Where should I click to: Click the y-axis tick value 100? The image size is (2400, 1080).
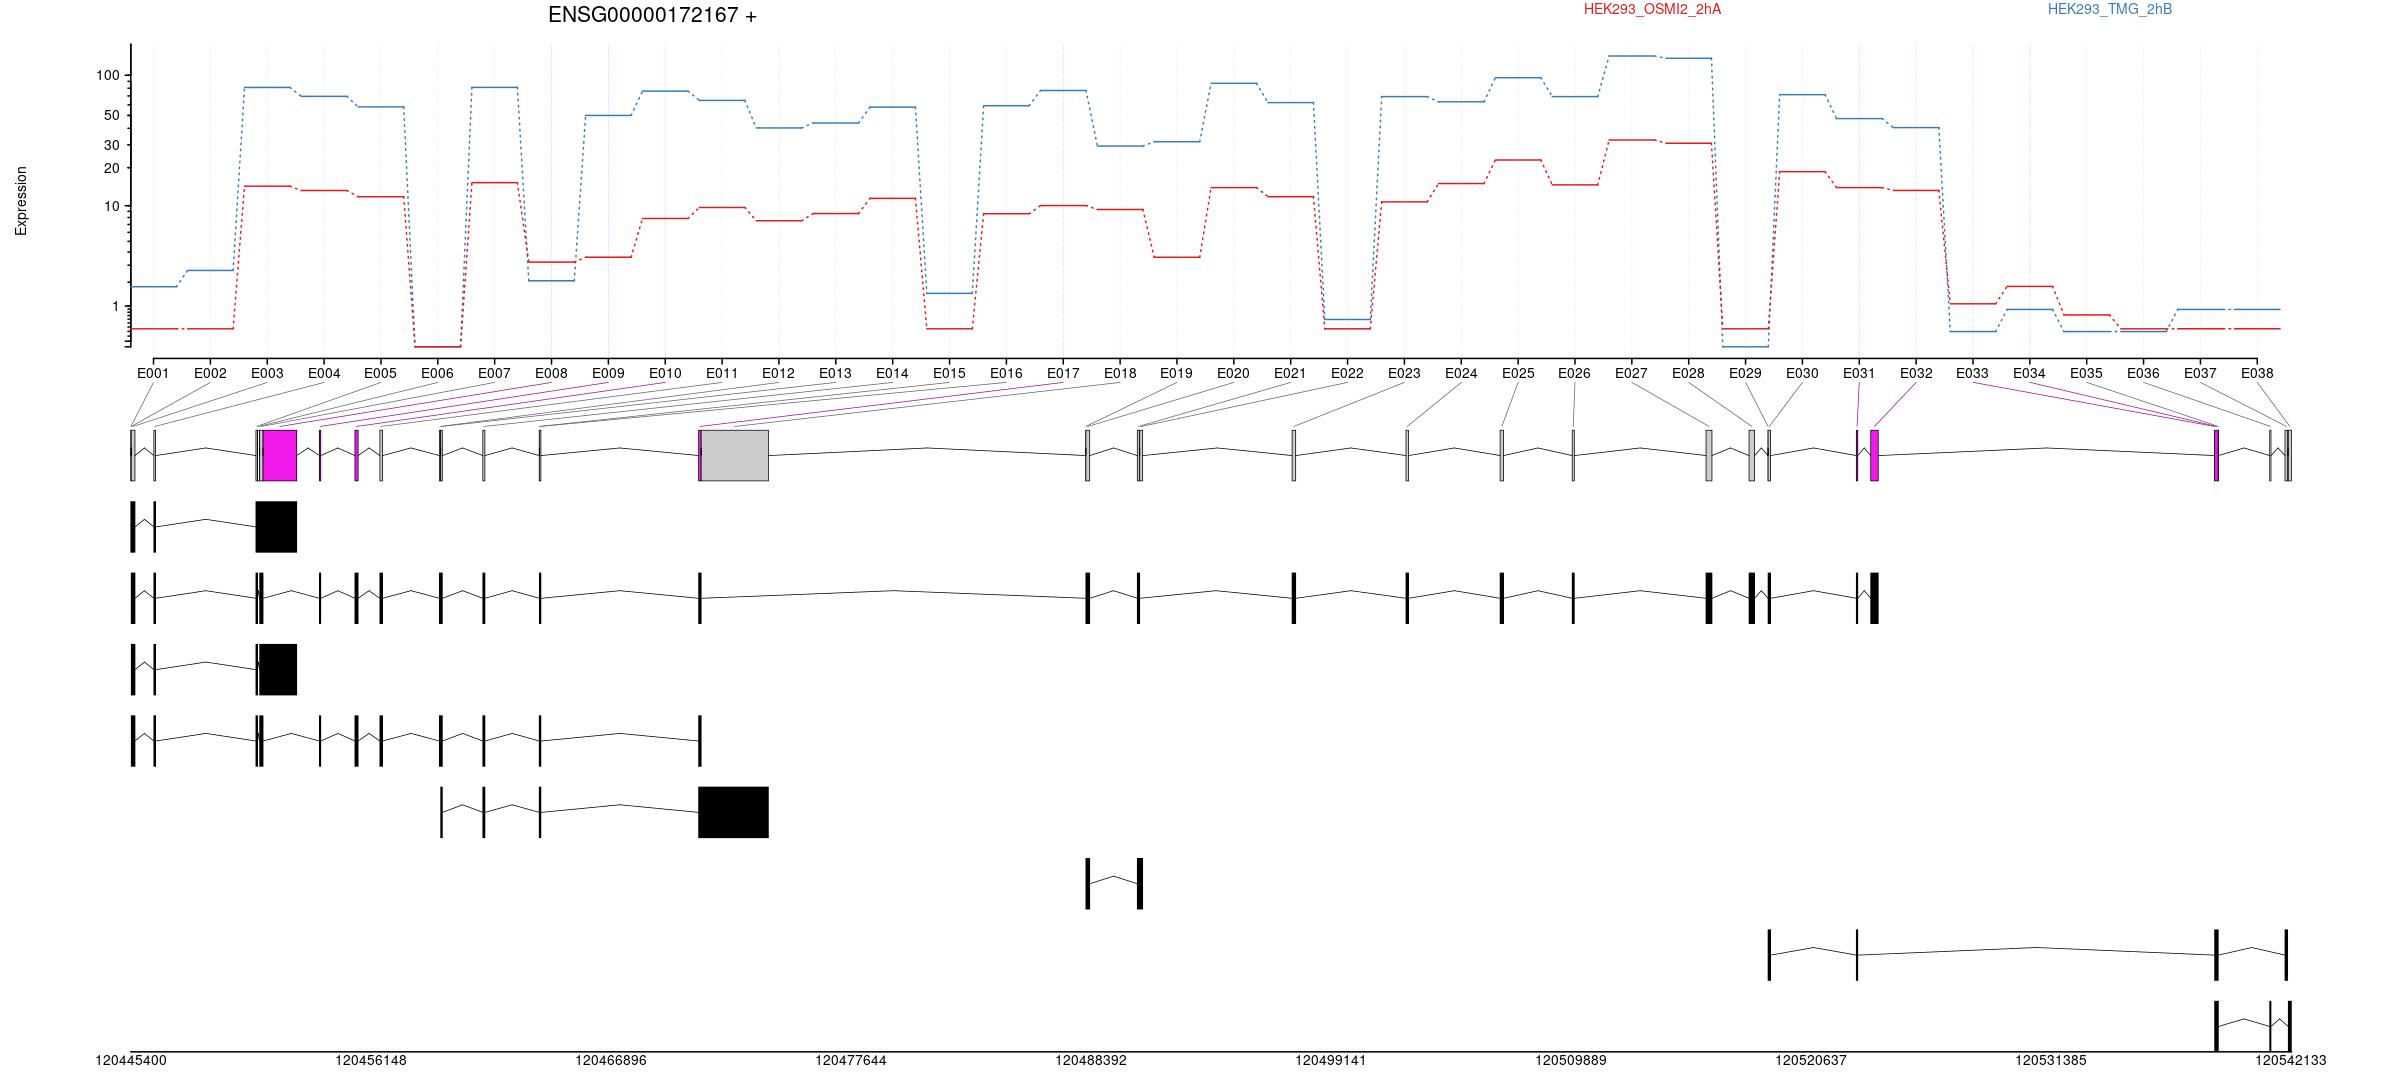coord(108,76)
